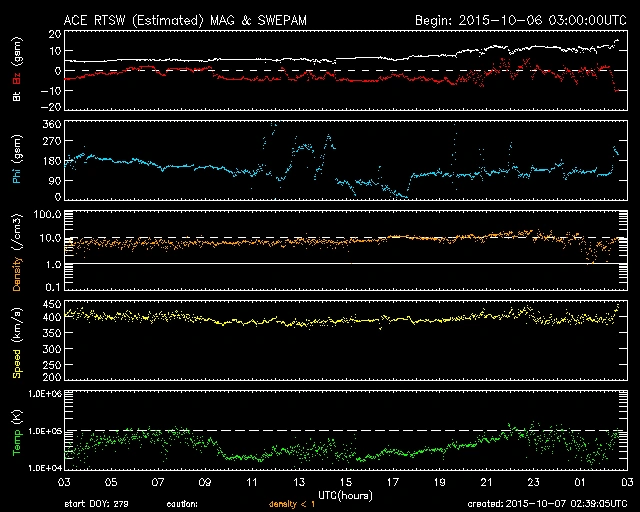
Task: Click the 'start DOY: 279' footer text
Action: (96, 504)
